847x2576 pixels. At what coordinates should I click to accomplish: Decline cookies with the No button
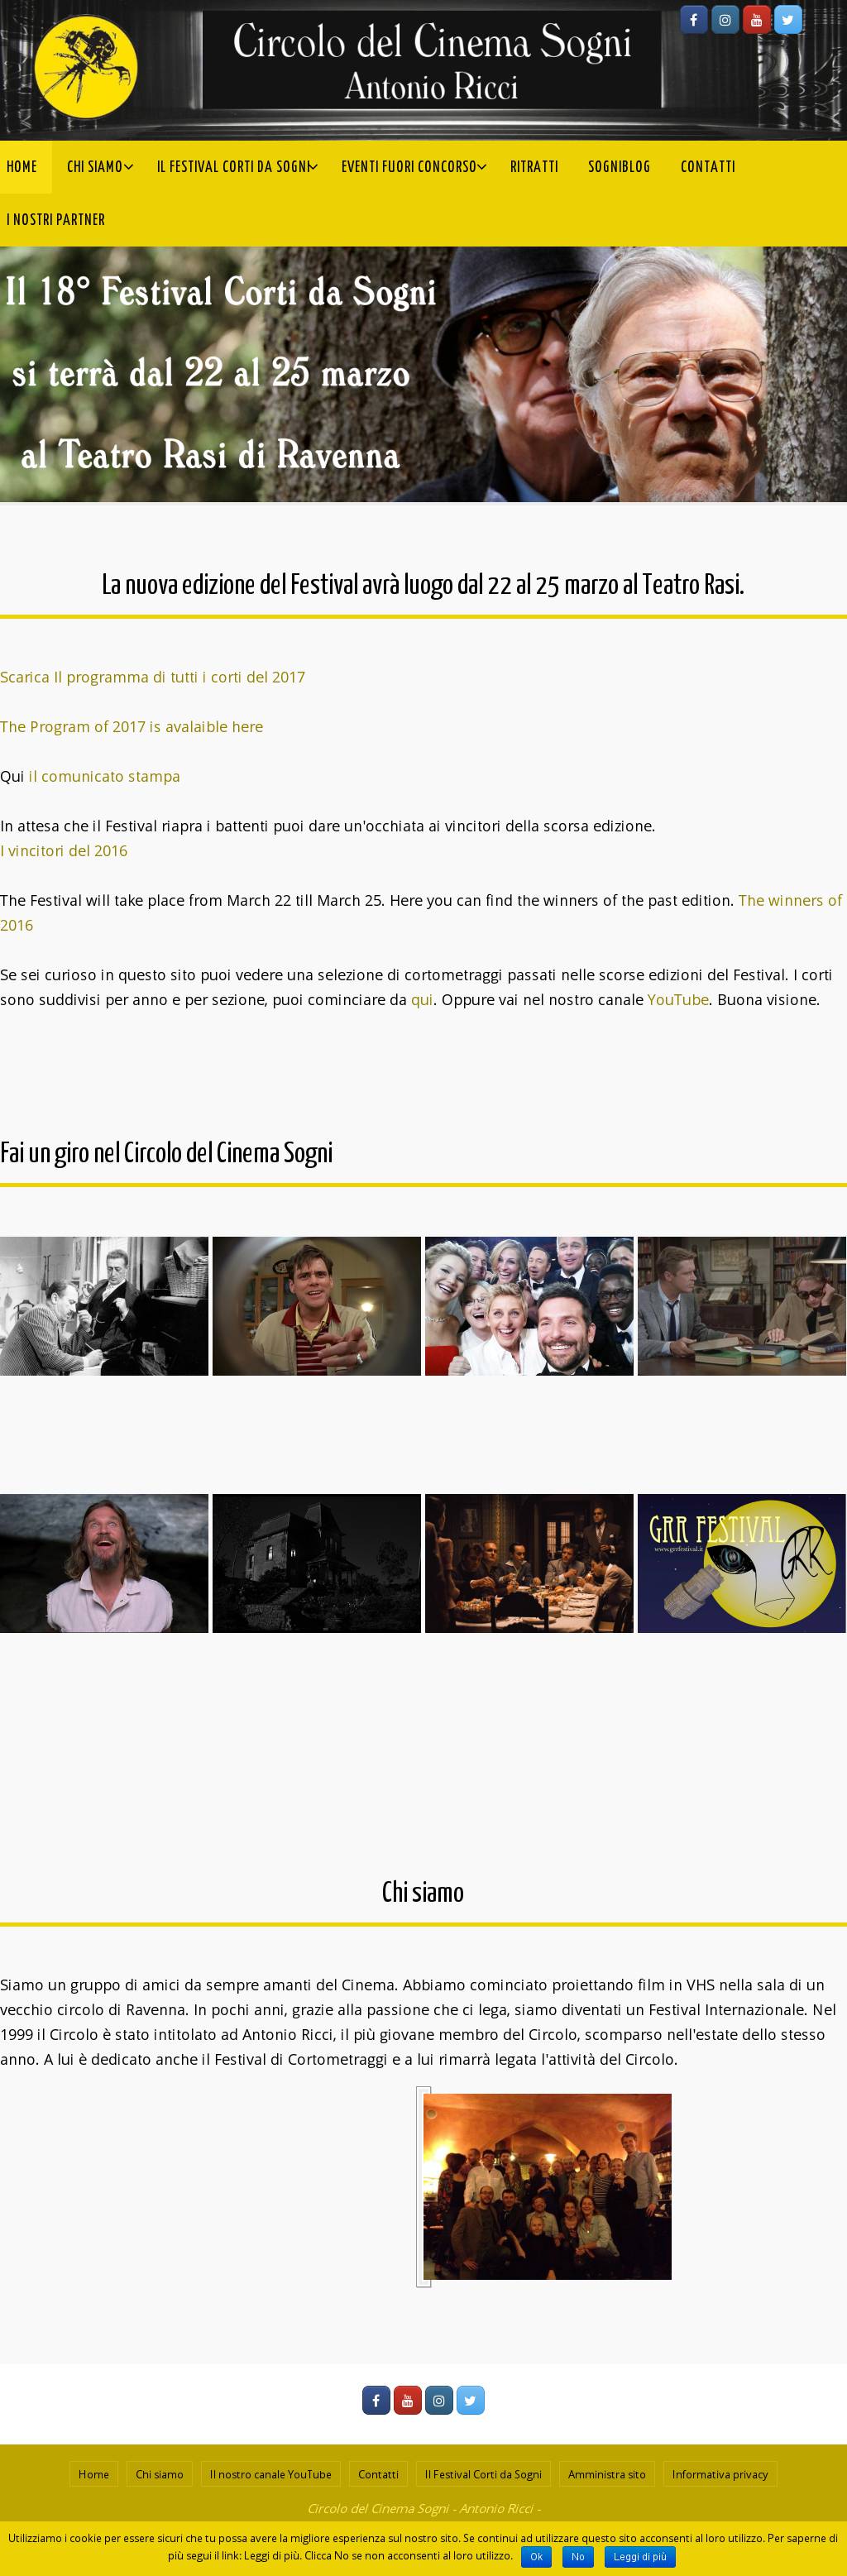578,2556
